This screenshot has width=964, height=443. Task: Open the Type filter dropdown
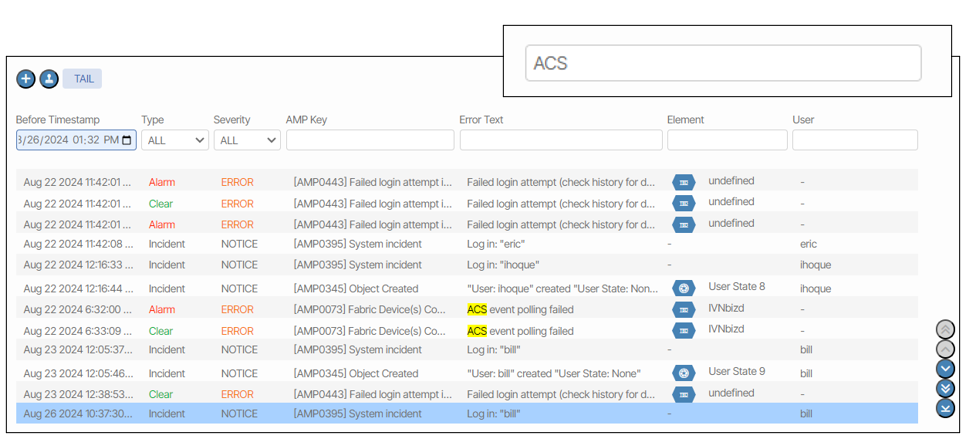click(x=175, y=140)
